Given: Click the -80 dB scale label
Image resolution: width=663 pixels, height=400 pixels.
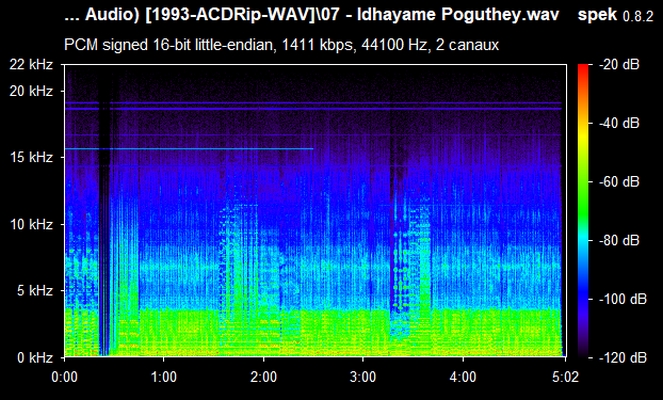Looking at the screenshot, I should (619, 241).
